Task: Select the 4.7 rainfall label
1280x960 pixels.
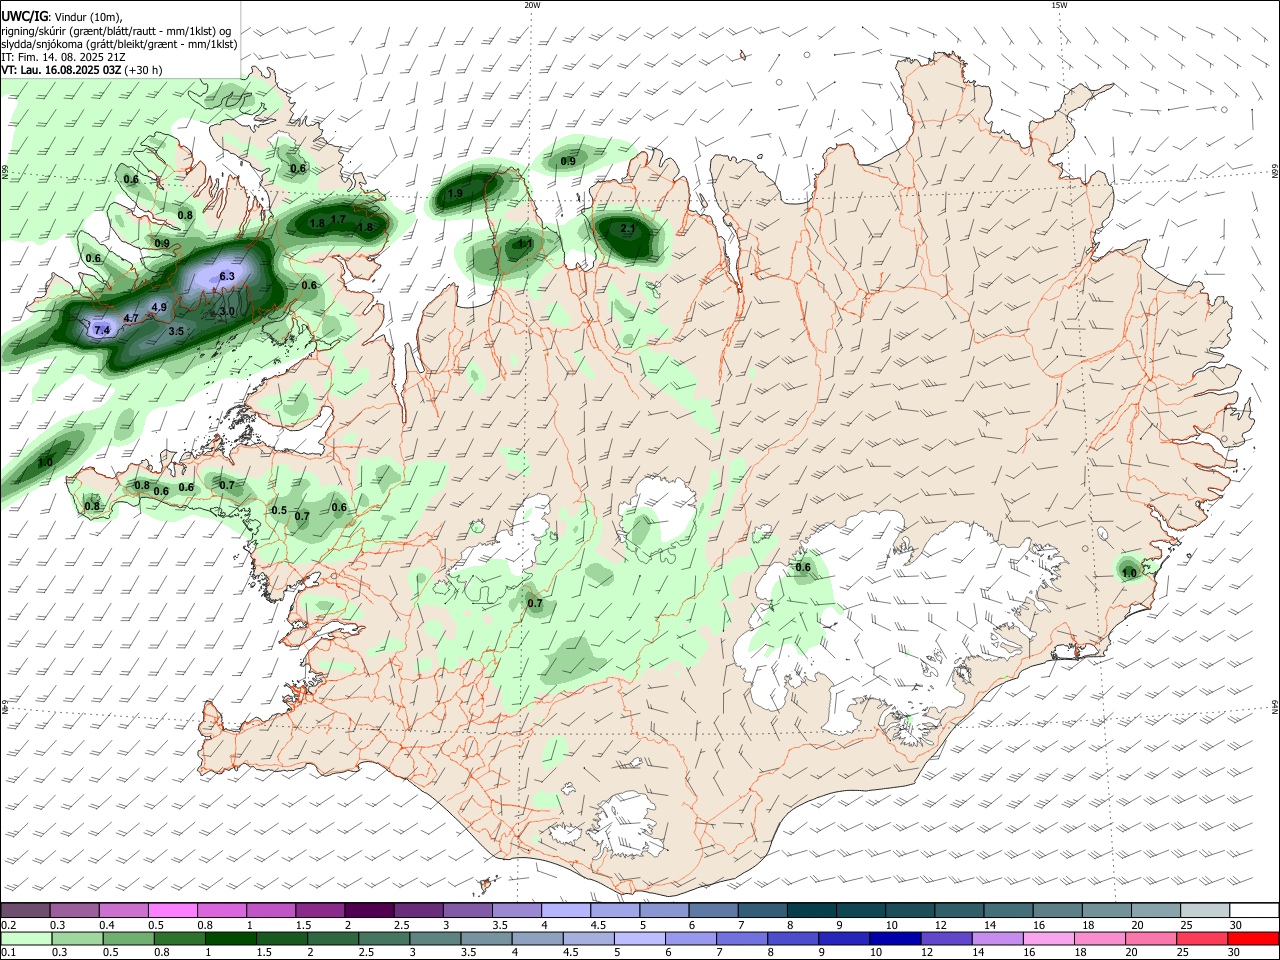Action: (x=131, y=318)
